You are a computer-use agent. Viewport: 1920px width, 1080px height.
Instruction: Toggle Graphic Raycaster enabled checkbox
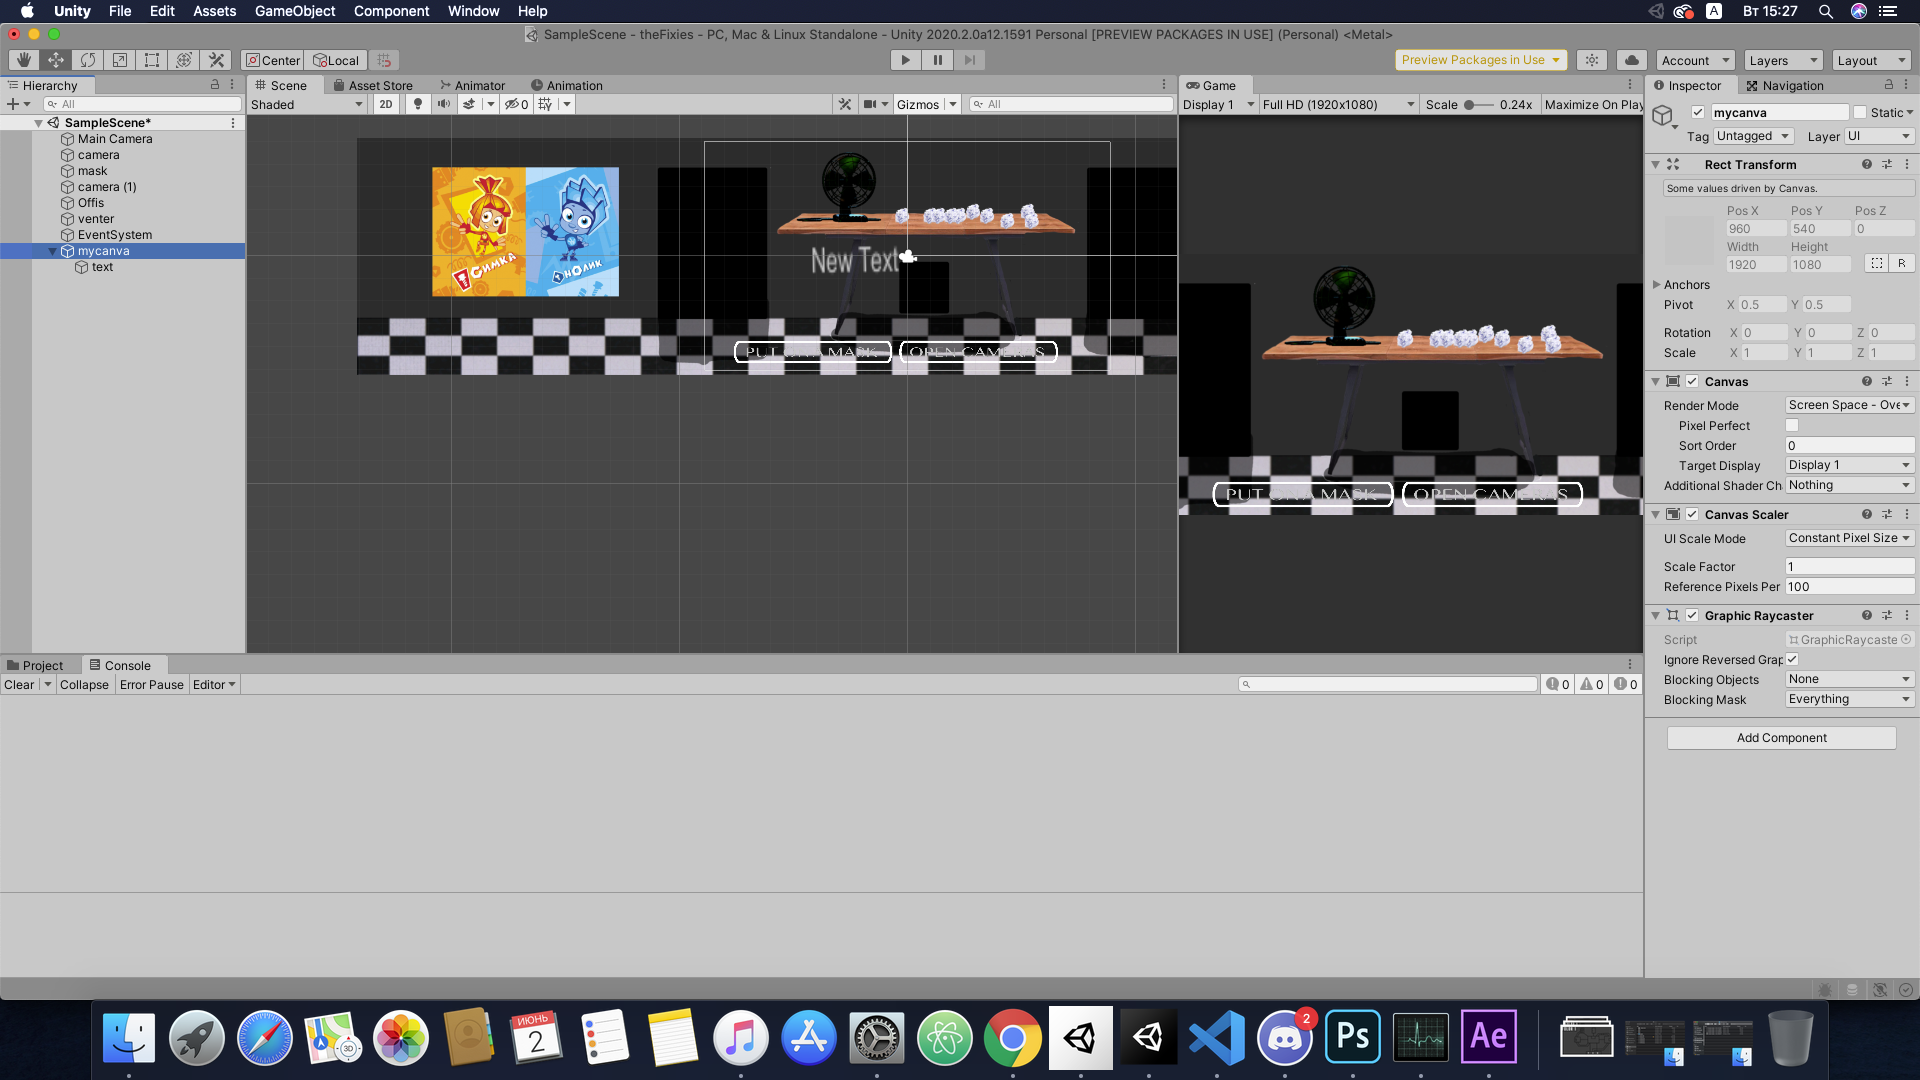[1692, 615]
